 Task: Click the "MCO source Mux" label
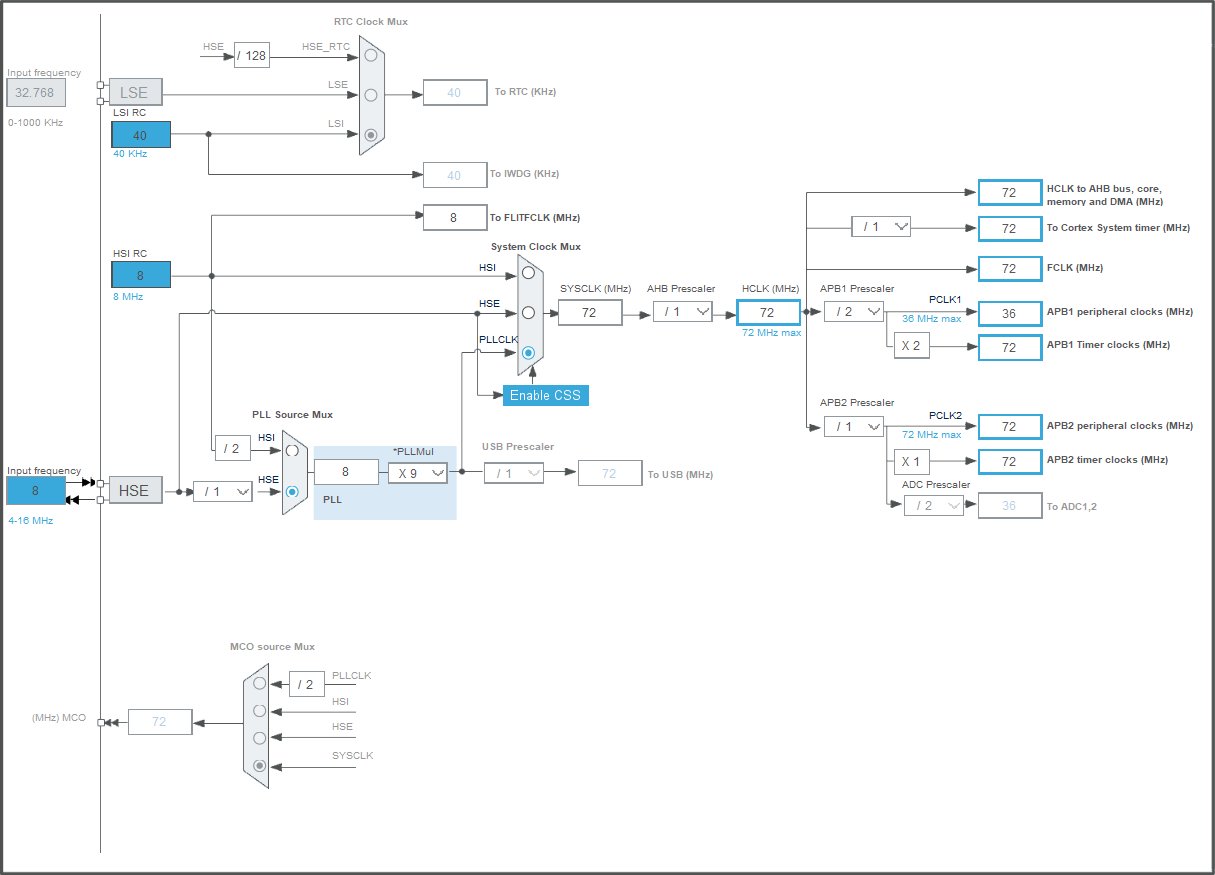coord(272,646)
